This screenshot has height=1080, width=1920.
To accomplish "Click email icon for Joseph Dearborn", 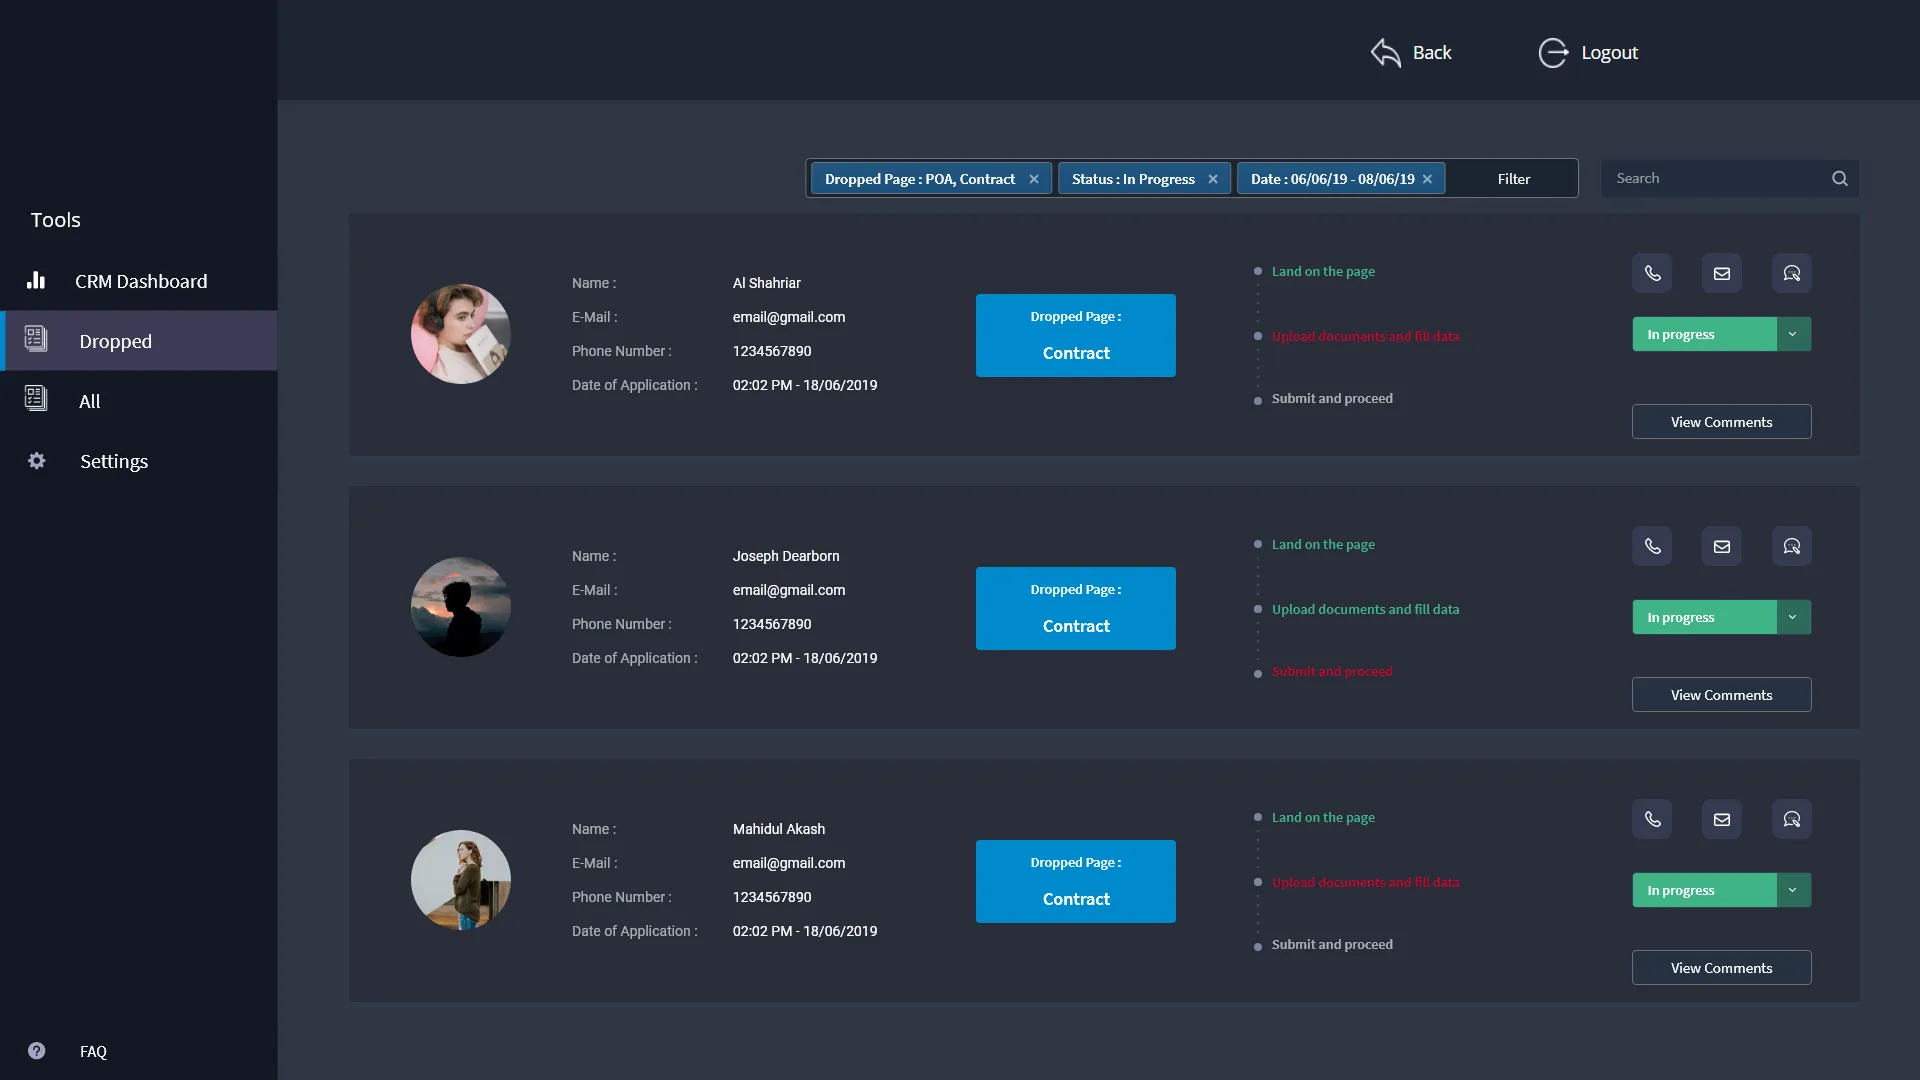I will coord(1721,546).
